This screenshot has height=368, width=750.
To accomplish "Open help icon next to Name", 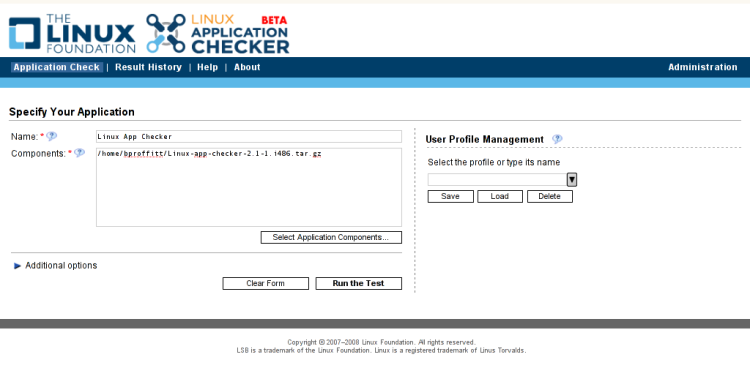I will [52, 136].
